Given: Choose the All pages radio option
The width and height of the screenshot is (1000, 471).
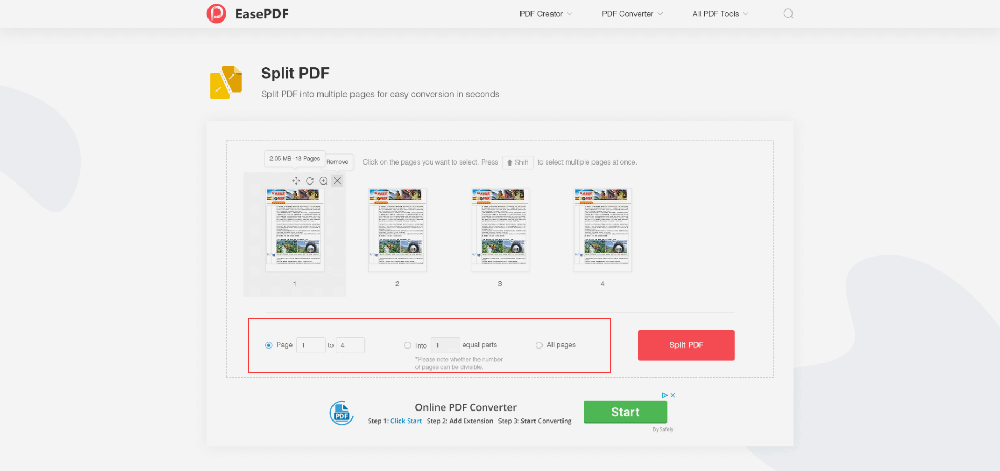Looking at the screenshot, I should pyautogui.click(x=539, y=345).
